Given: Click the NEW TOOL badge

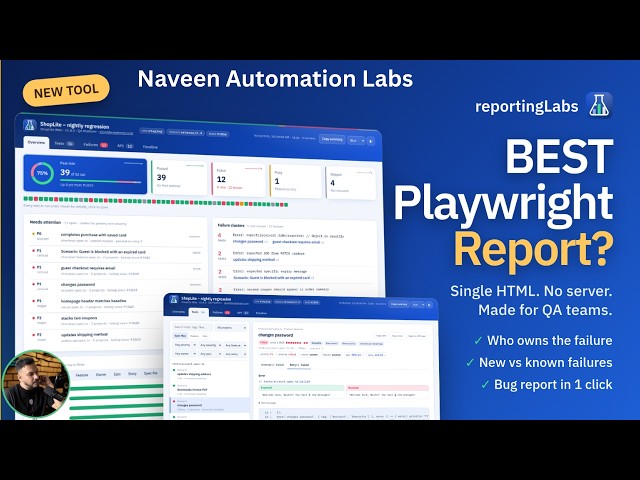Looking at the screenshot, I should [x=66, y=91].
